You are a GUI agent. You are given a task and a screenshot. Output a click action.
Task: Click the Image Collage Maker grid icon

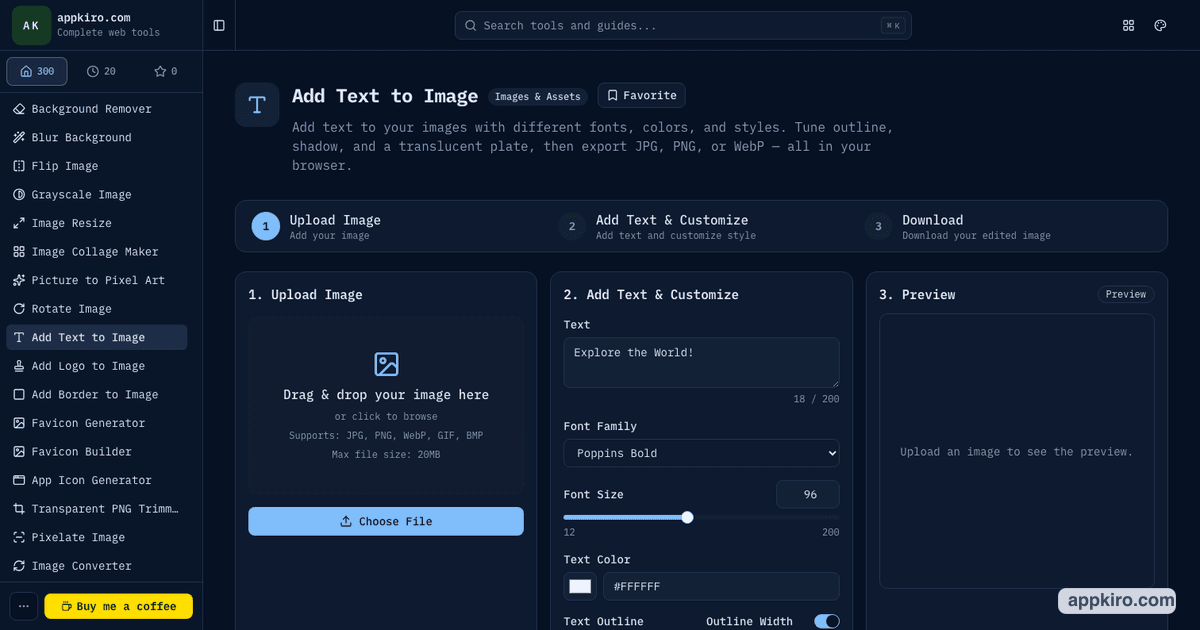click(19, 252)
